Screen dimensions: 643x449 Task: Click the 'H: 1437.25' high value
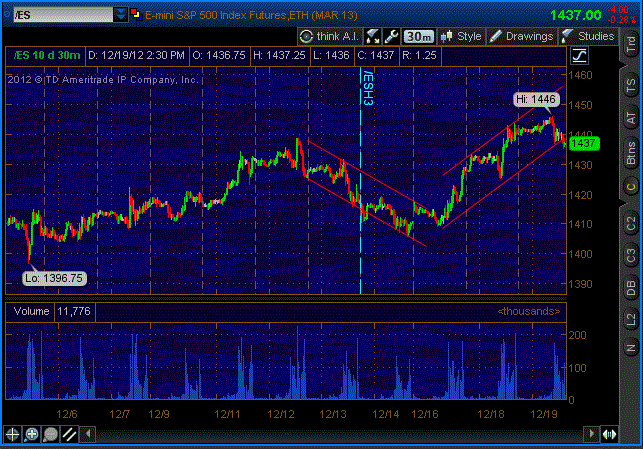pos(279,55)
